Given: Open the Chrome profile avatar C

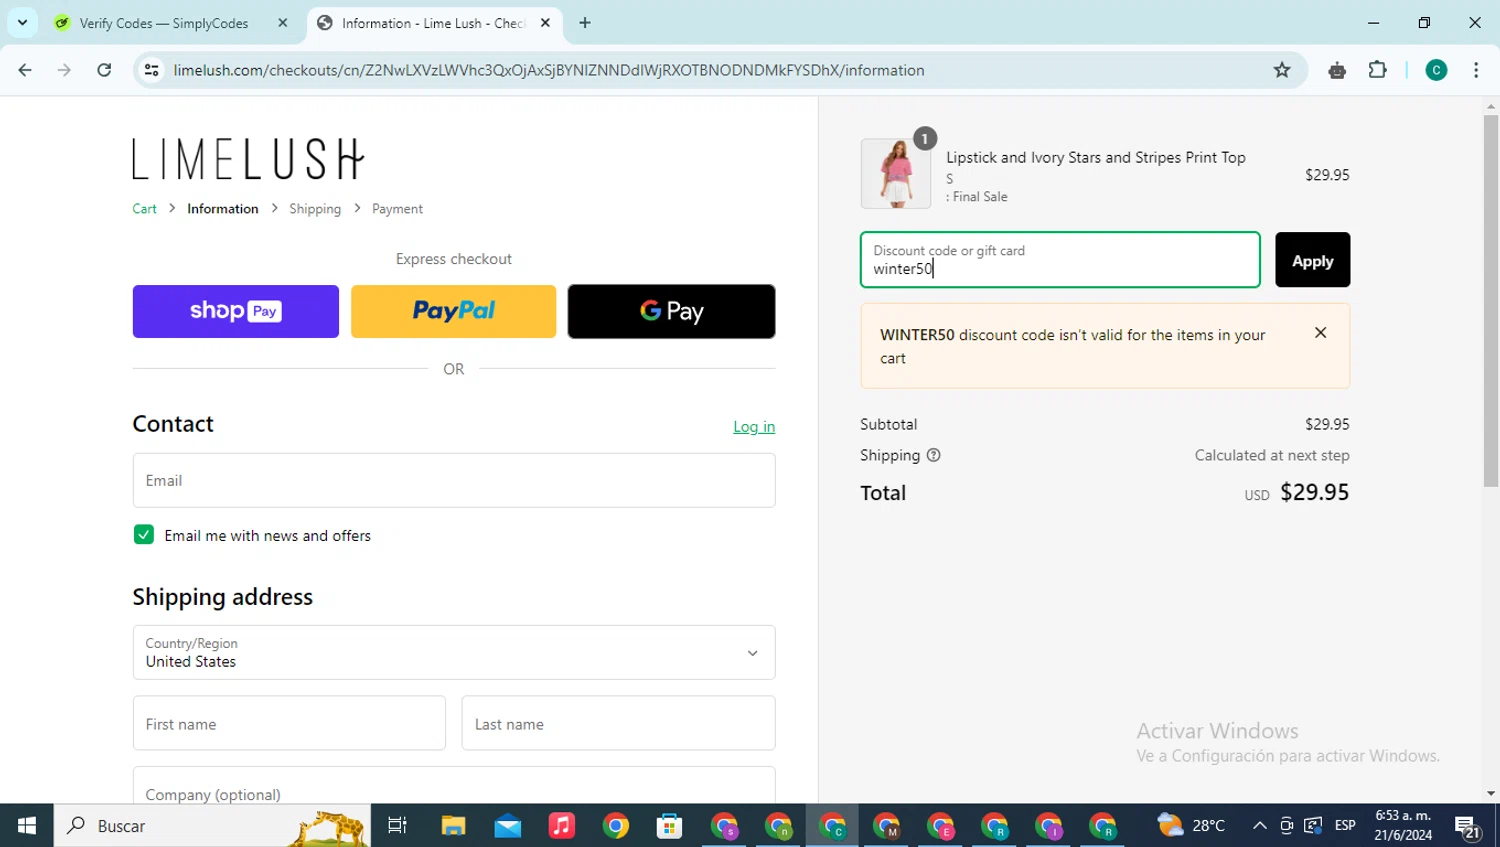Looking at the screenshot, I should point(1436,70).
